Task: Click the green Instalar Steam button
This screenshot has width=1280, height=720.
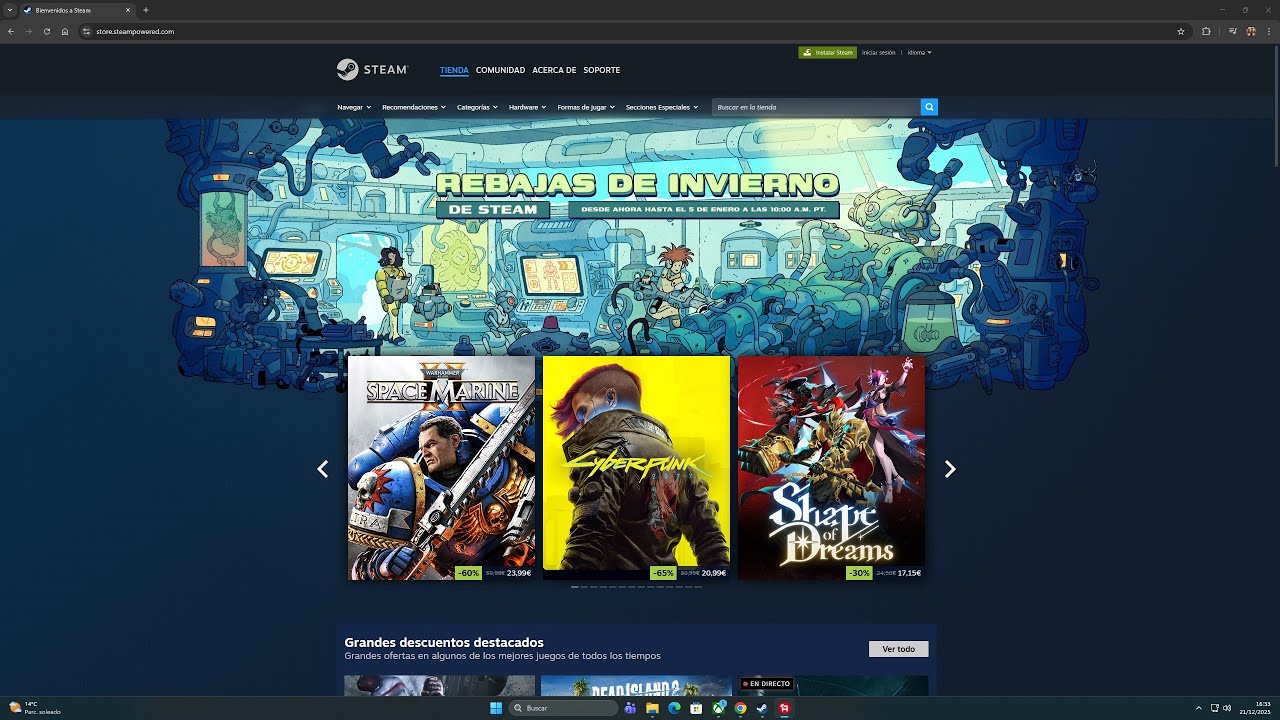Action: 827,52
